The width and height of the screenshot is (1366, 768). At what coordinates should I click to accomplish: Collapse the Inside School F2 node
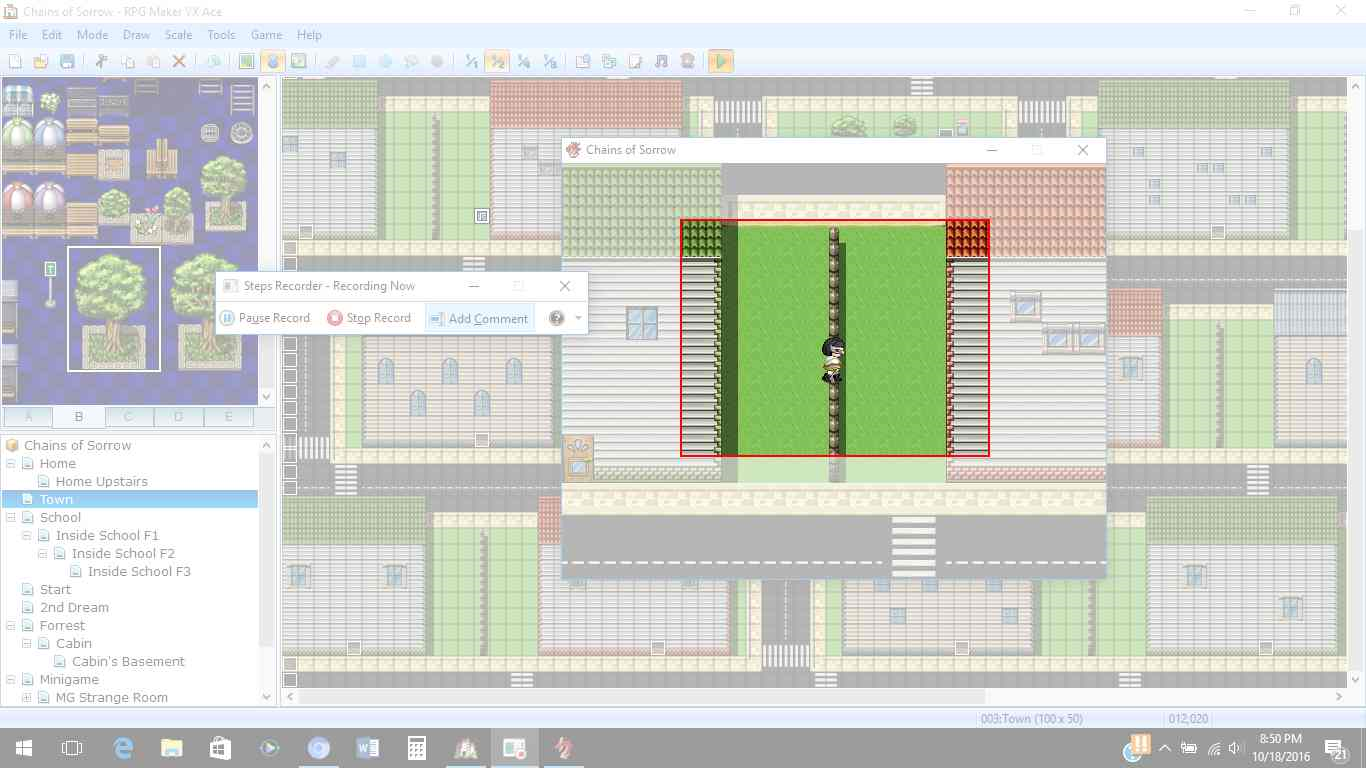click(x=43, y=554)
